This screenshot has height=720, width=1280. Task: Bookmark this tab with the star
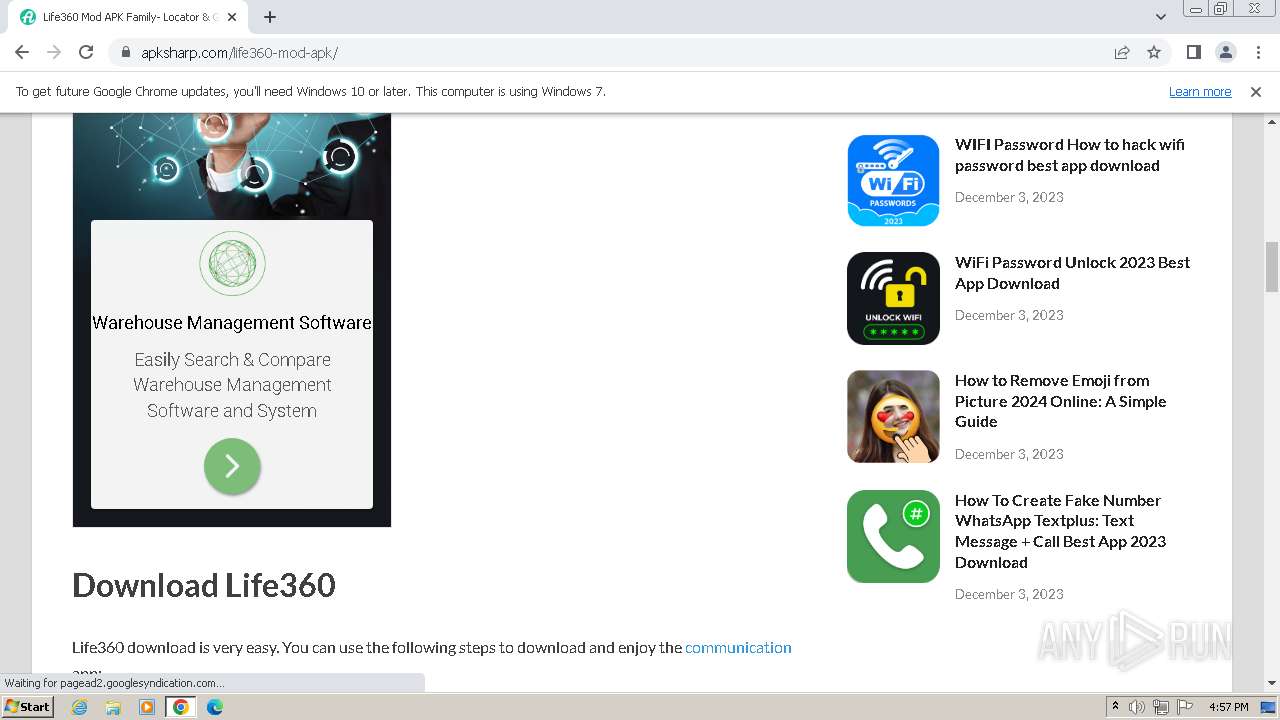coord(1154,52)
